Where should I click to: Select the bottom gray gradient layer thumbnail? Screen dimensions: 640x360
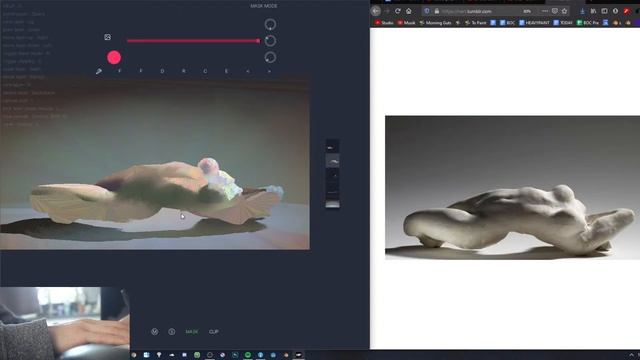(x=333, y=204)
